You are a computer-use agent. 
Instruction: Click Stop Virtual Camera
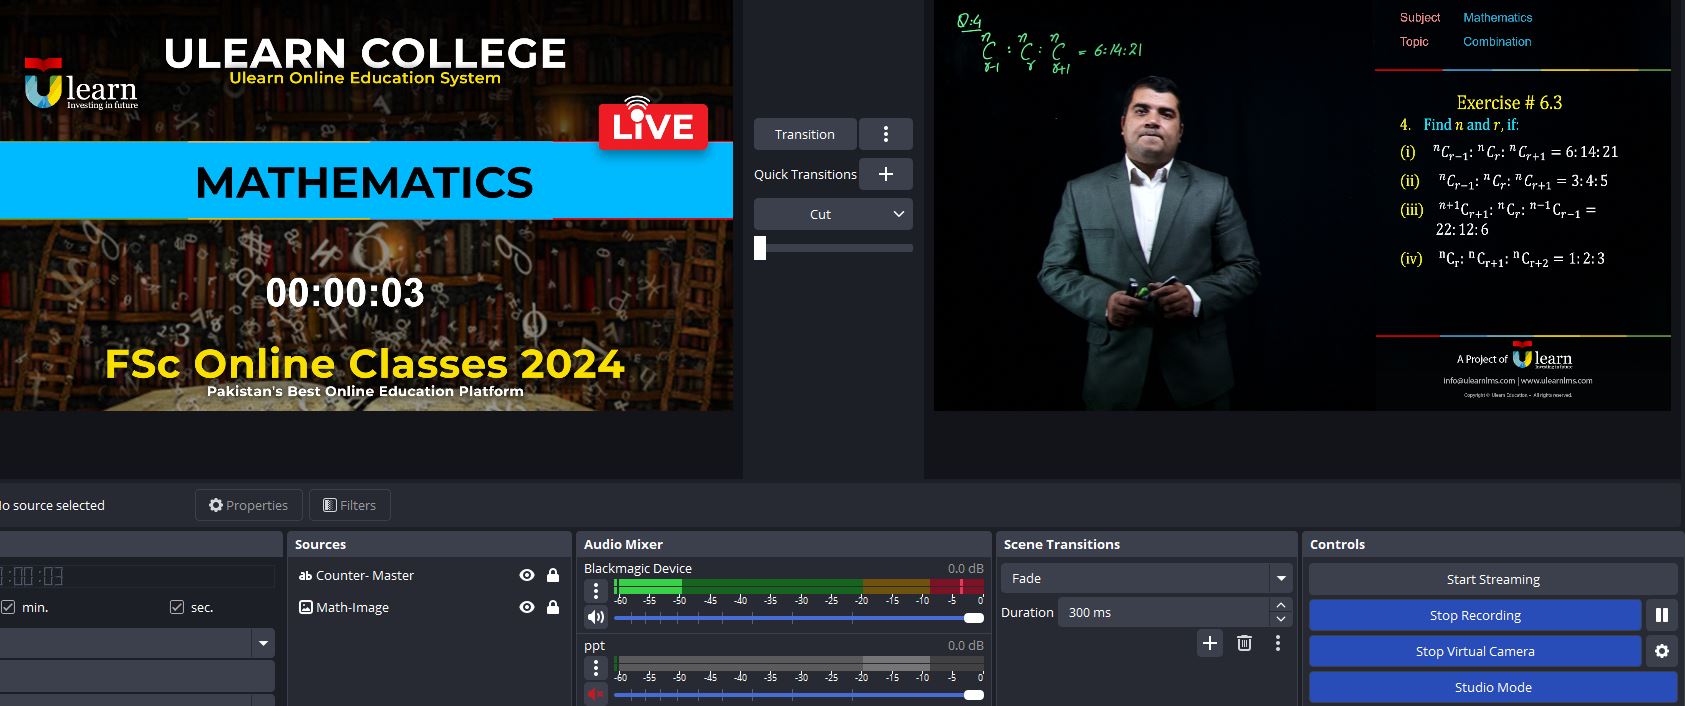[1475, 651]
